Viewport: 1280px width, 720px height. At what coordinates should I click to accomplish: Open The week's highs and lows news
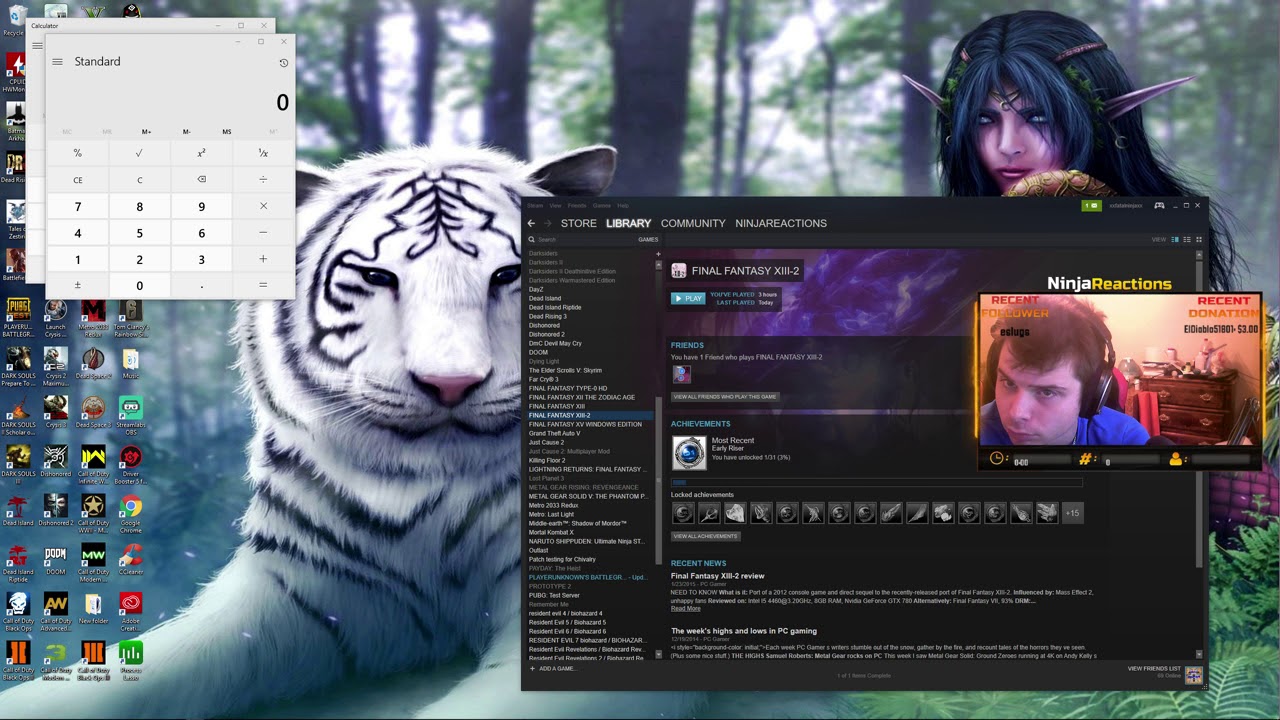tap(744, 631)
